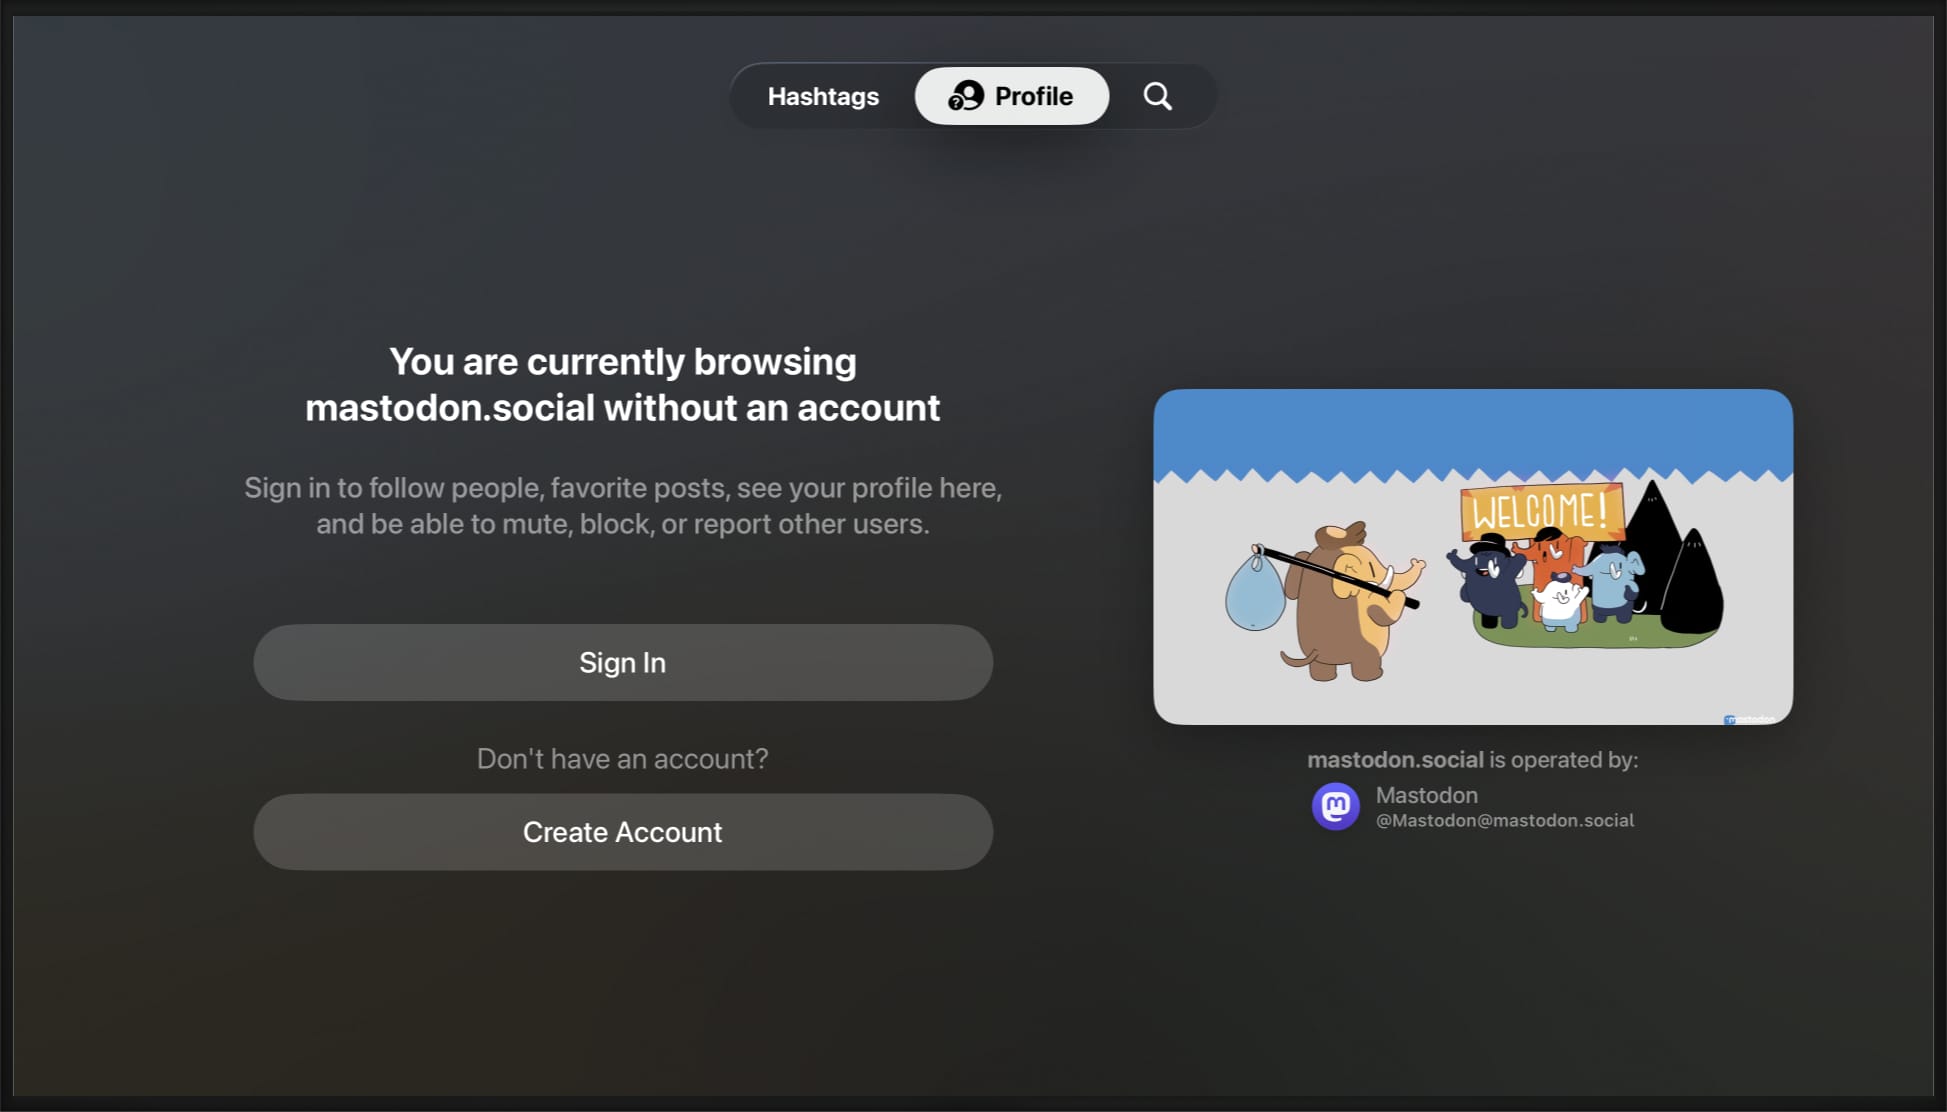Select the Profile tab

(1011, 96)
